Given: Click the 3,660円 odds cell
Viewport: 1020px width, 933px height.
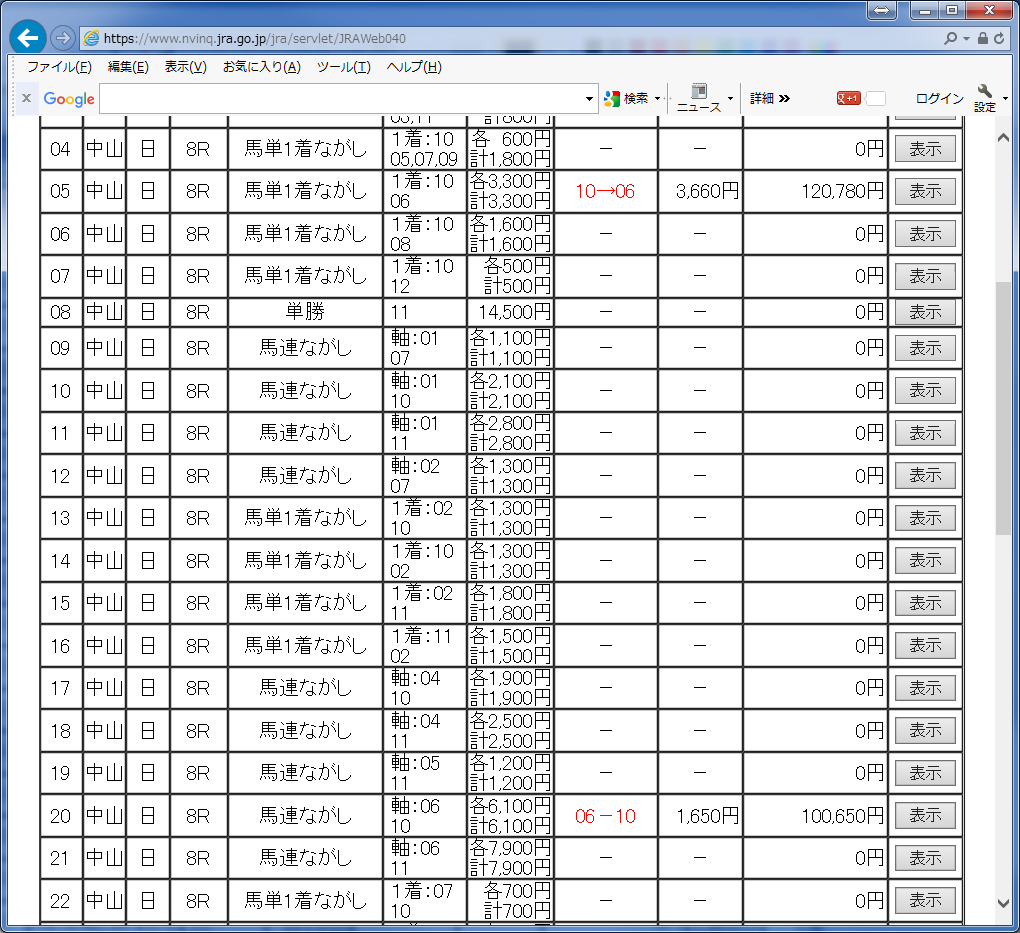Looking at the screenshot, I should click(x=700, y=191).
